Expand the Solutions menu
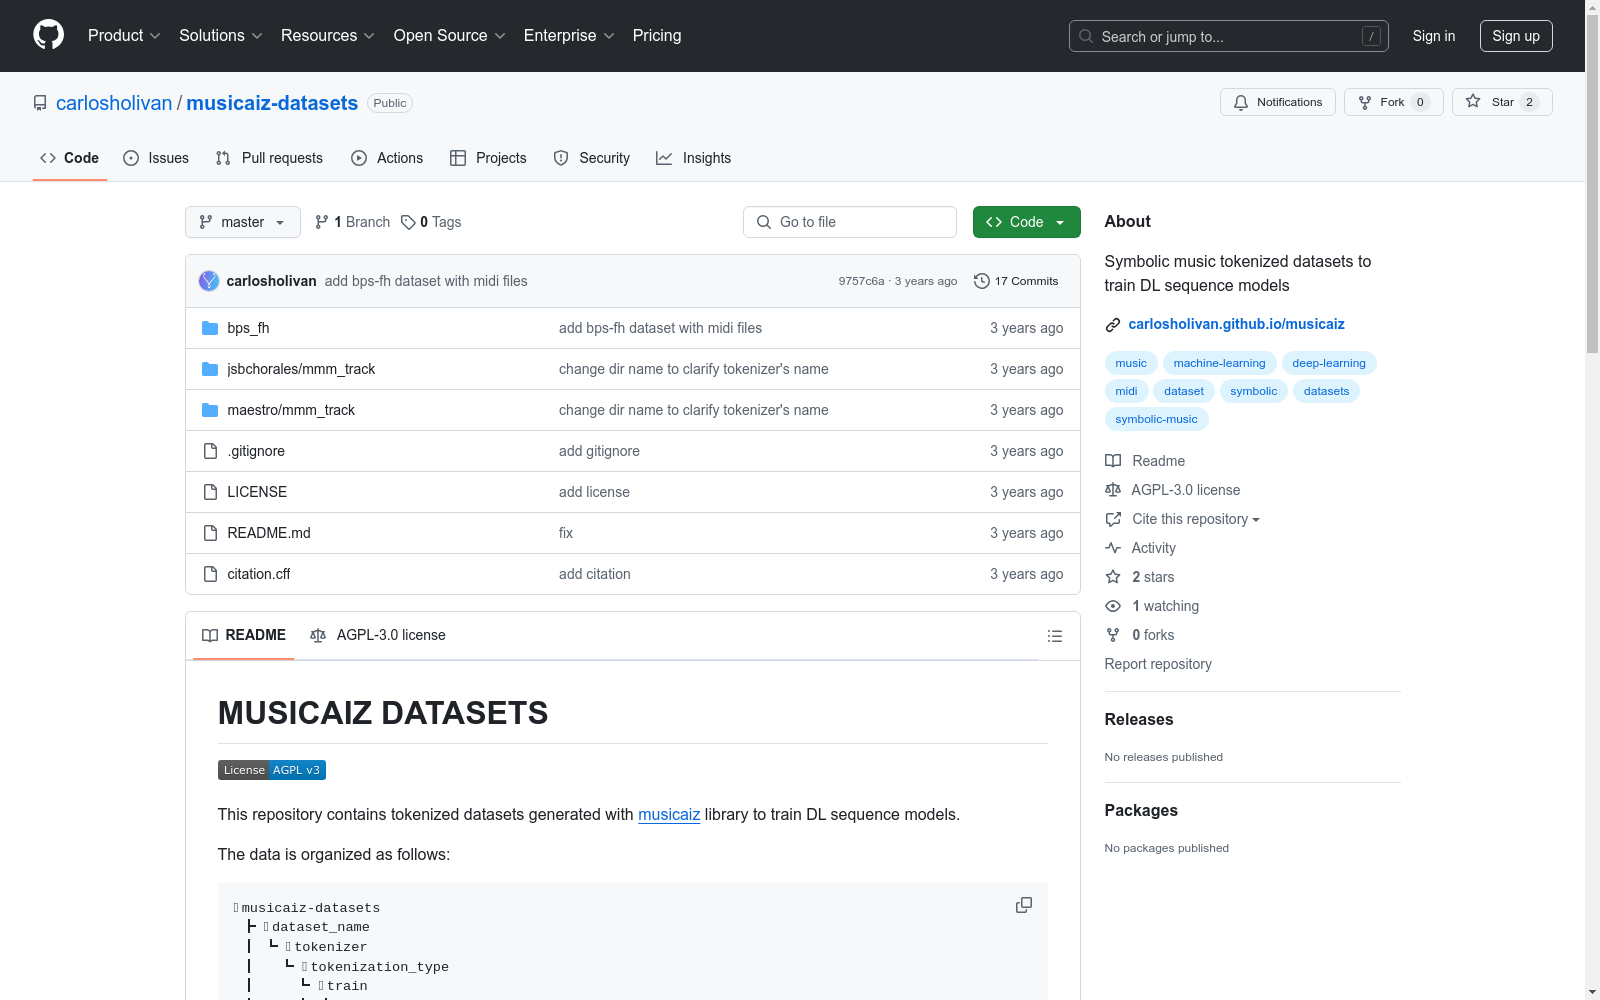The width and height of the screenshot is (1600, 1000). coord(221,36)
